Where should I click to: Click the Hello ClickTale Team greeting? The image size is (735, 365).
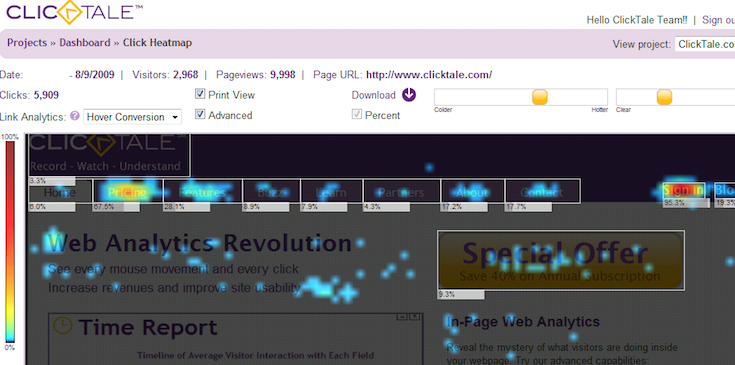pos(637,20)
